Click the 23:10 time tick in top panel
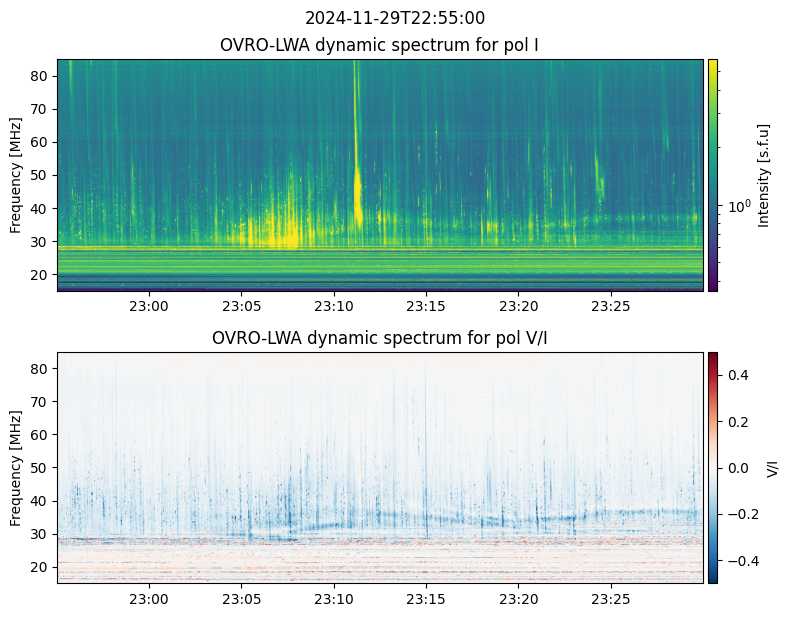Screen dimensions: 790x617 click(x=334, y=307)
